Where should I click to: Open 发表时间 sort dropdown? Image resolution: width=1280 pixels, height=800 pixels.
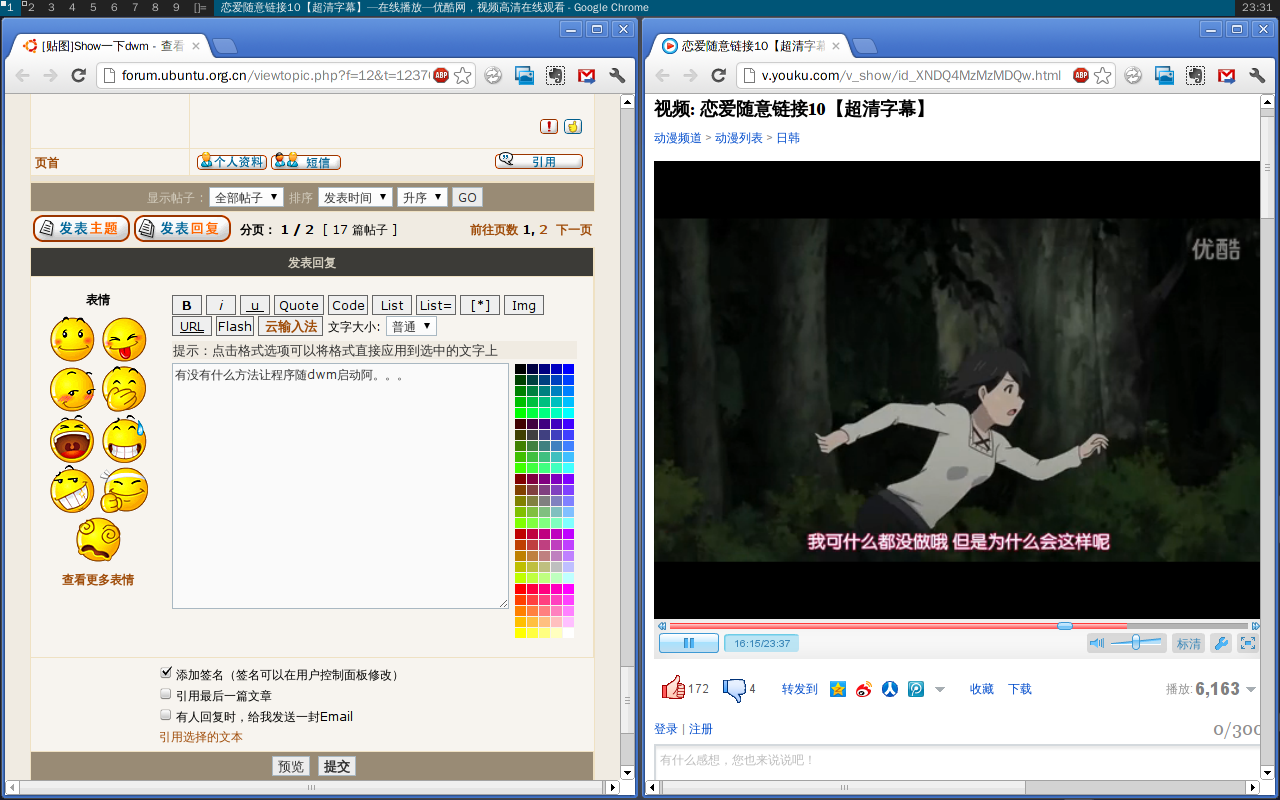click(x=355, y=197)
